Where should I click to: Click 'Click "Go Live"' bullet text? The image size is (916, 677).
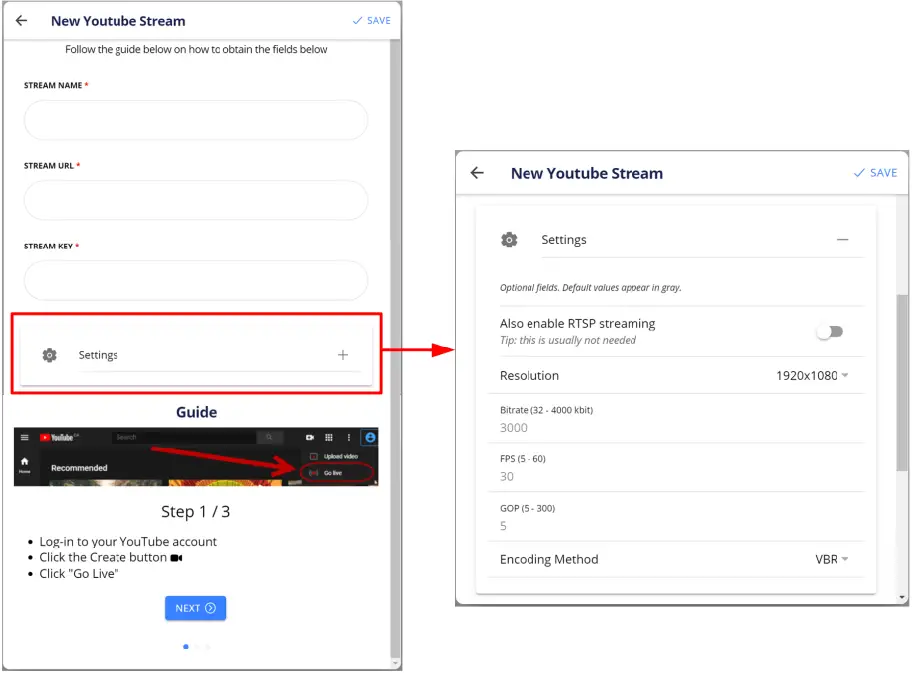(x=79, y=574)
